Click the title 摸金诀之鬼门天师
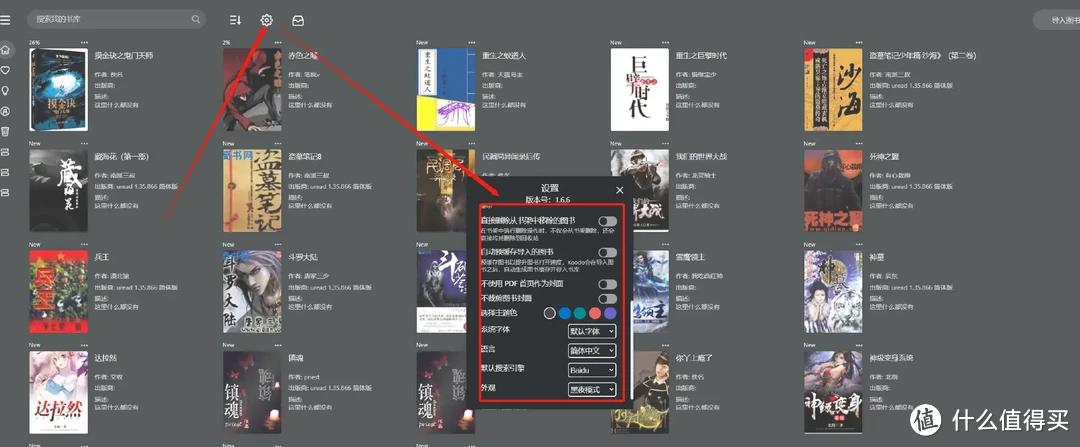This screenshot has width=1080, height=447. pyautogui.click(x=124, y=56)
